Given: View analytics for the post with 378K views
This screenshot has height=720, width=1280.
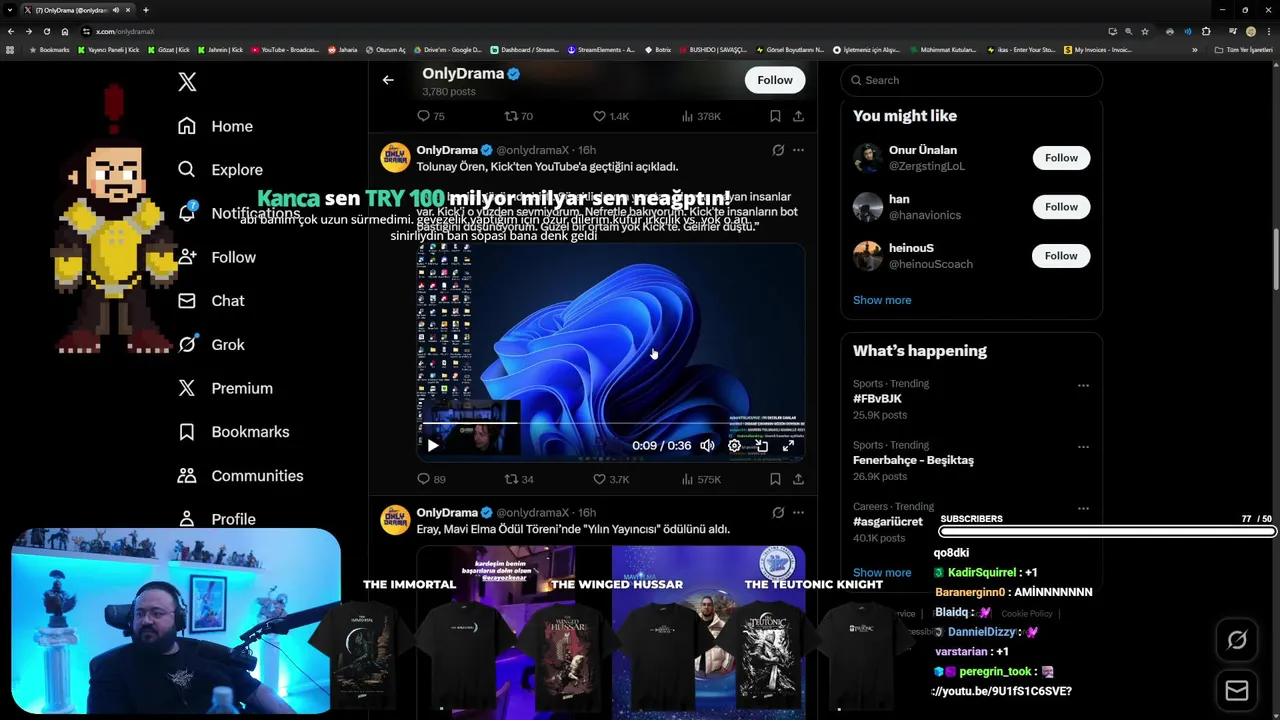Looking at the screenshot, I should click(x=701, y=116).
